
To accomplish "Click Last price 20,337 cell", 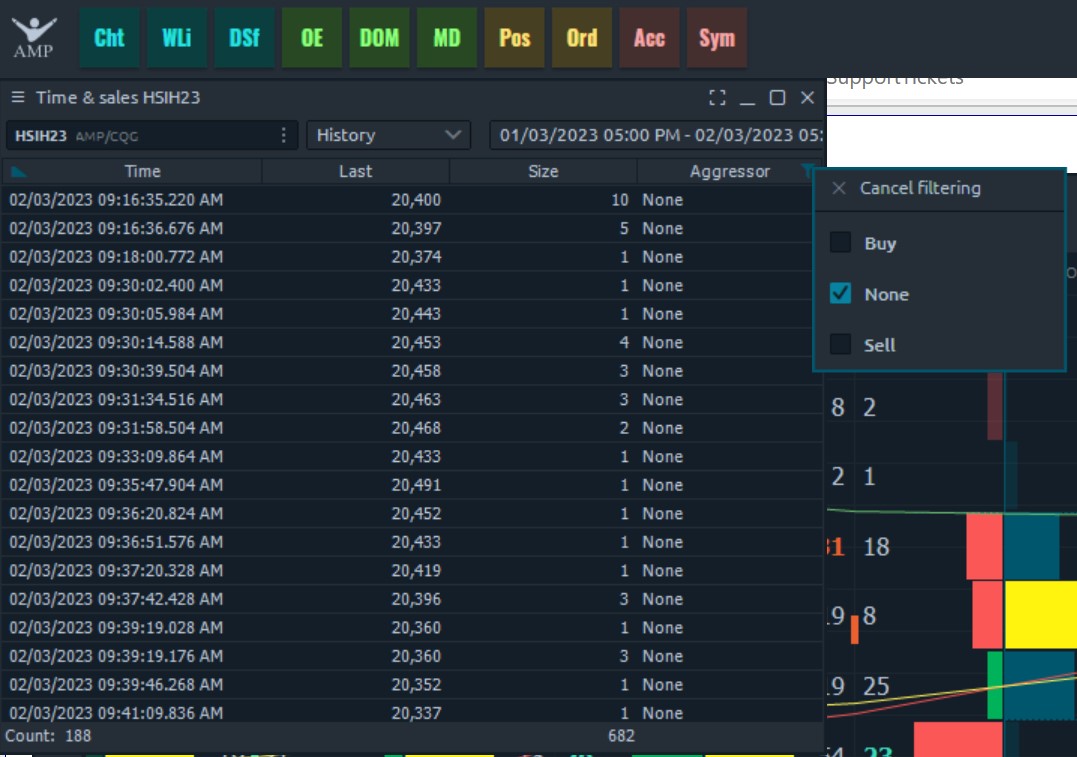I will pyautogui.click(x=416, y=713).
